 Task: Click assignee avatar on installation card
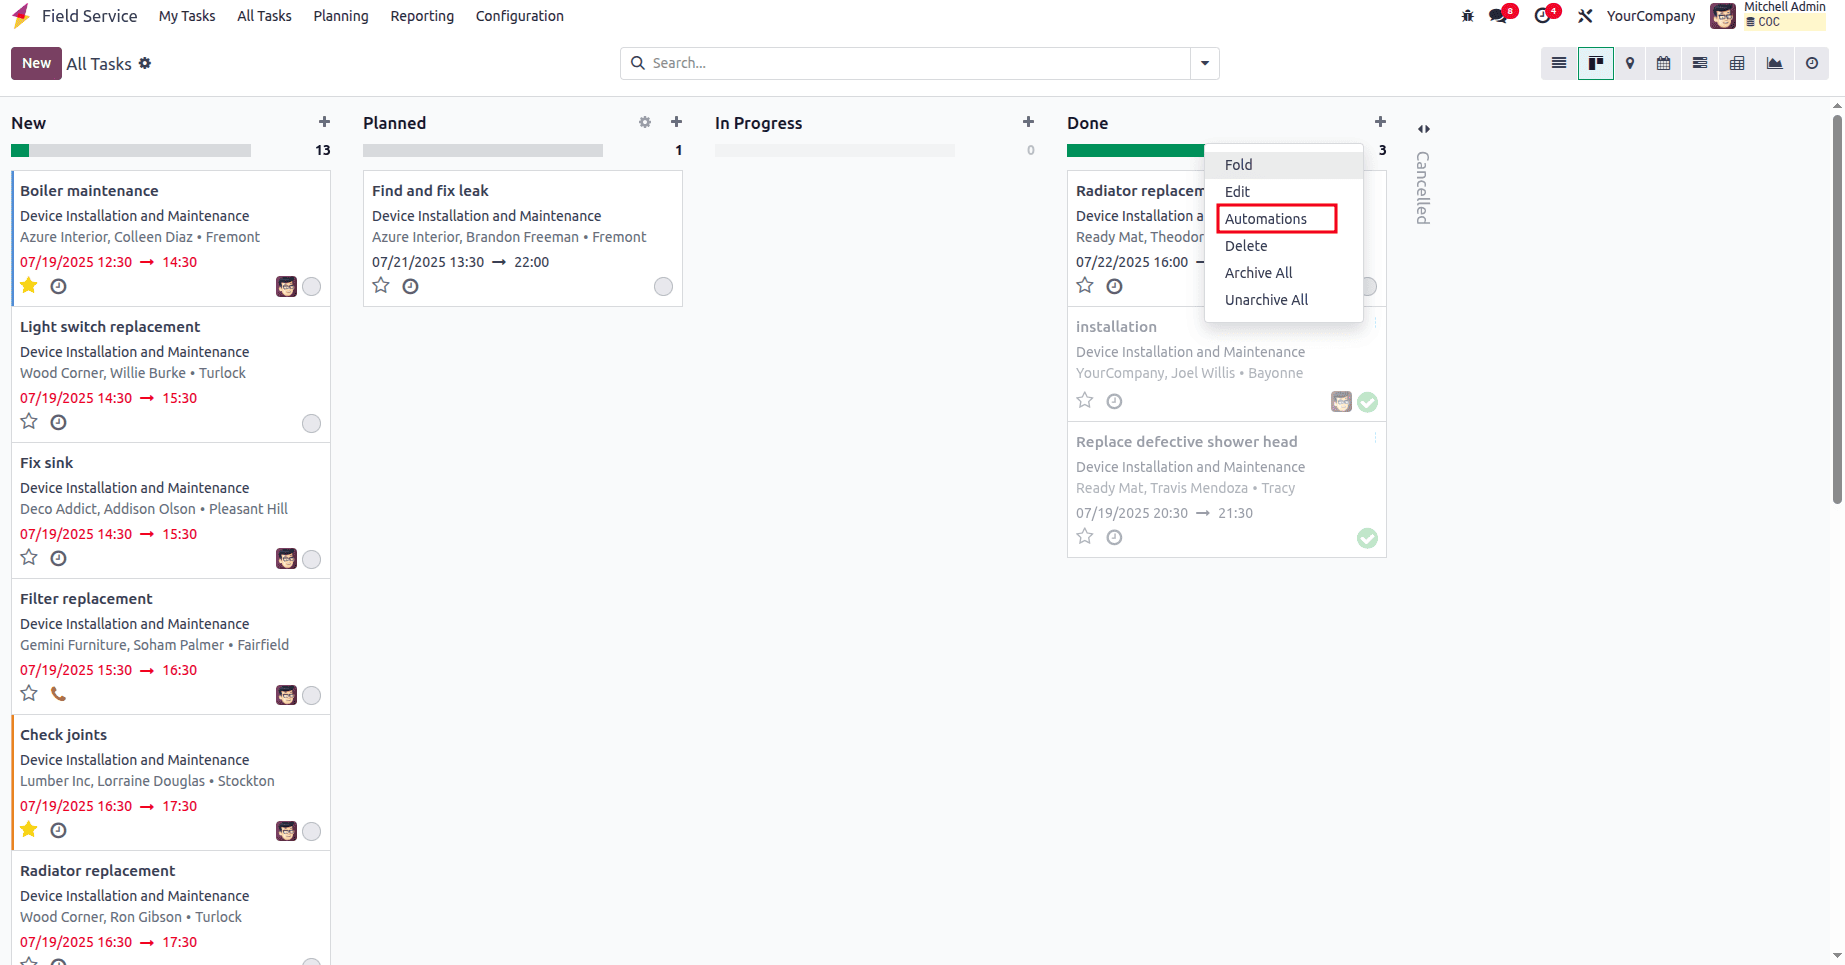tap(1342, 402)
